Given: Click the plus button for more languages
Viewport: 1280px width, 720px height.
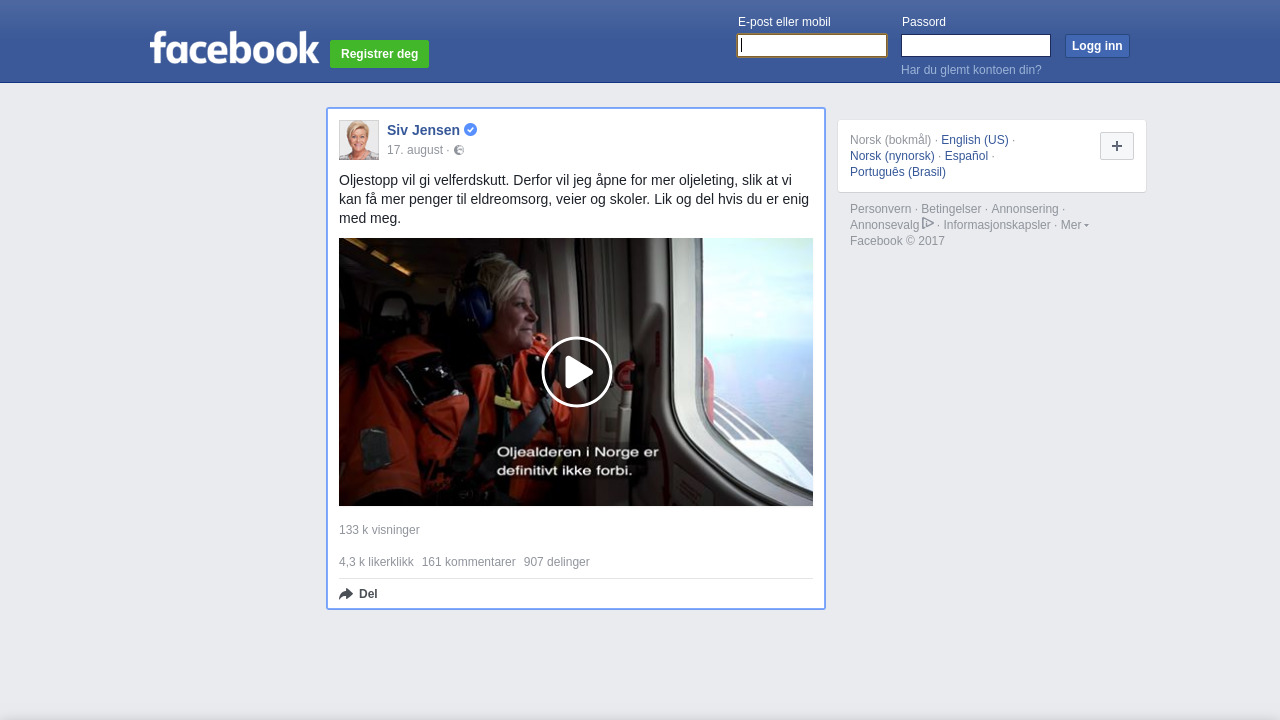Looking at the screenshot, I should [1116, 146].
